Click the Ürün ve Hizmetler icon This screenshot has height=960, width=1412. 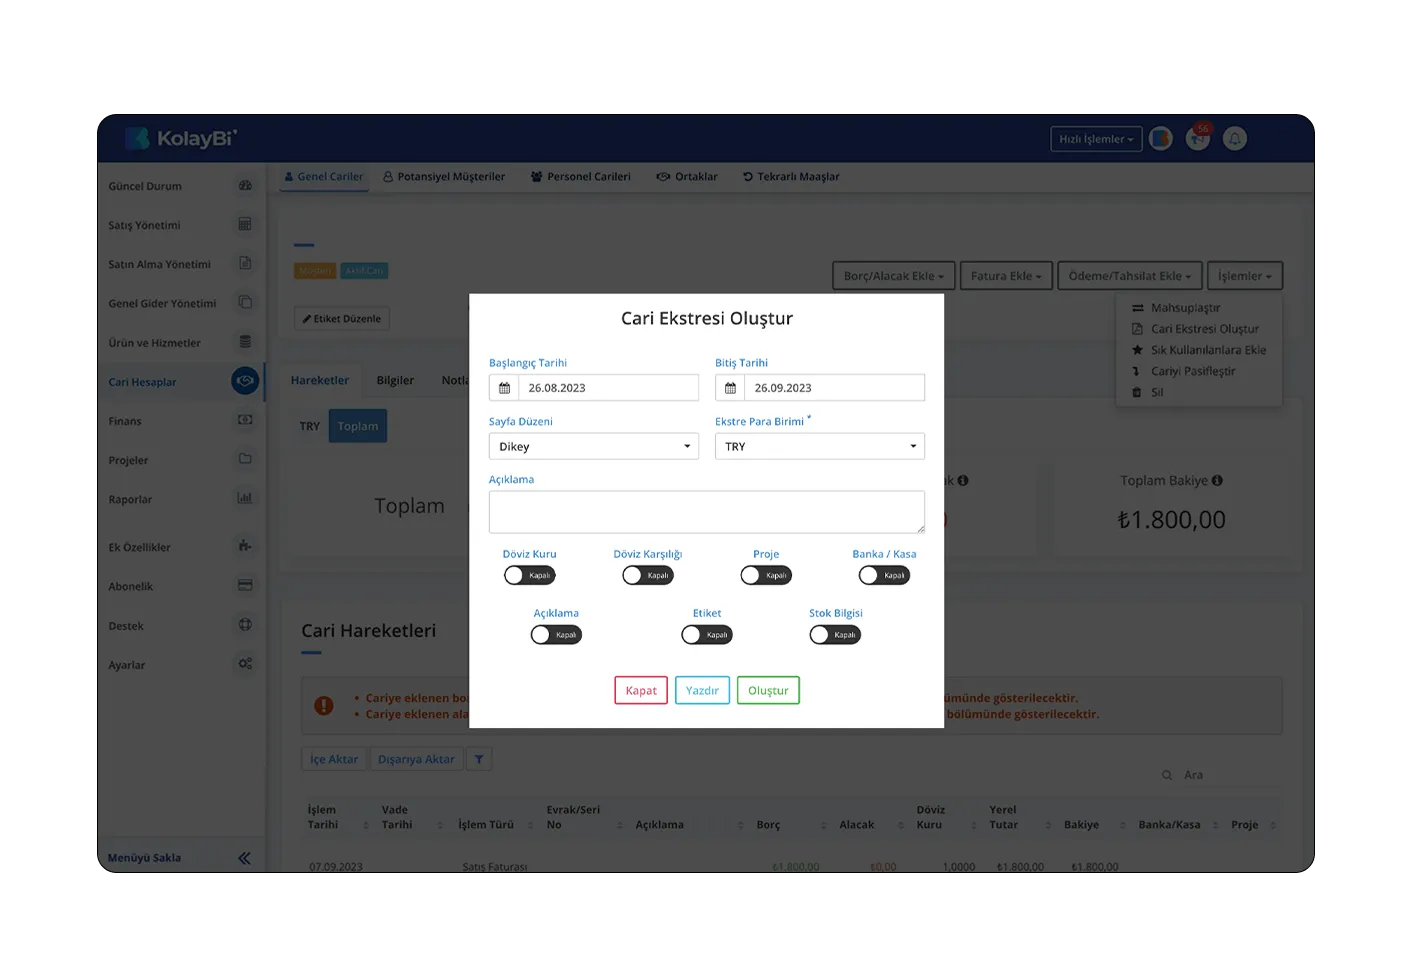[x=245, y=342]
